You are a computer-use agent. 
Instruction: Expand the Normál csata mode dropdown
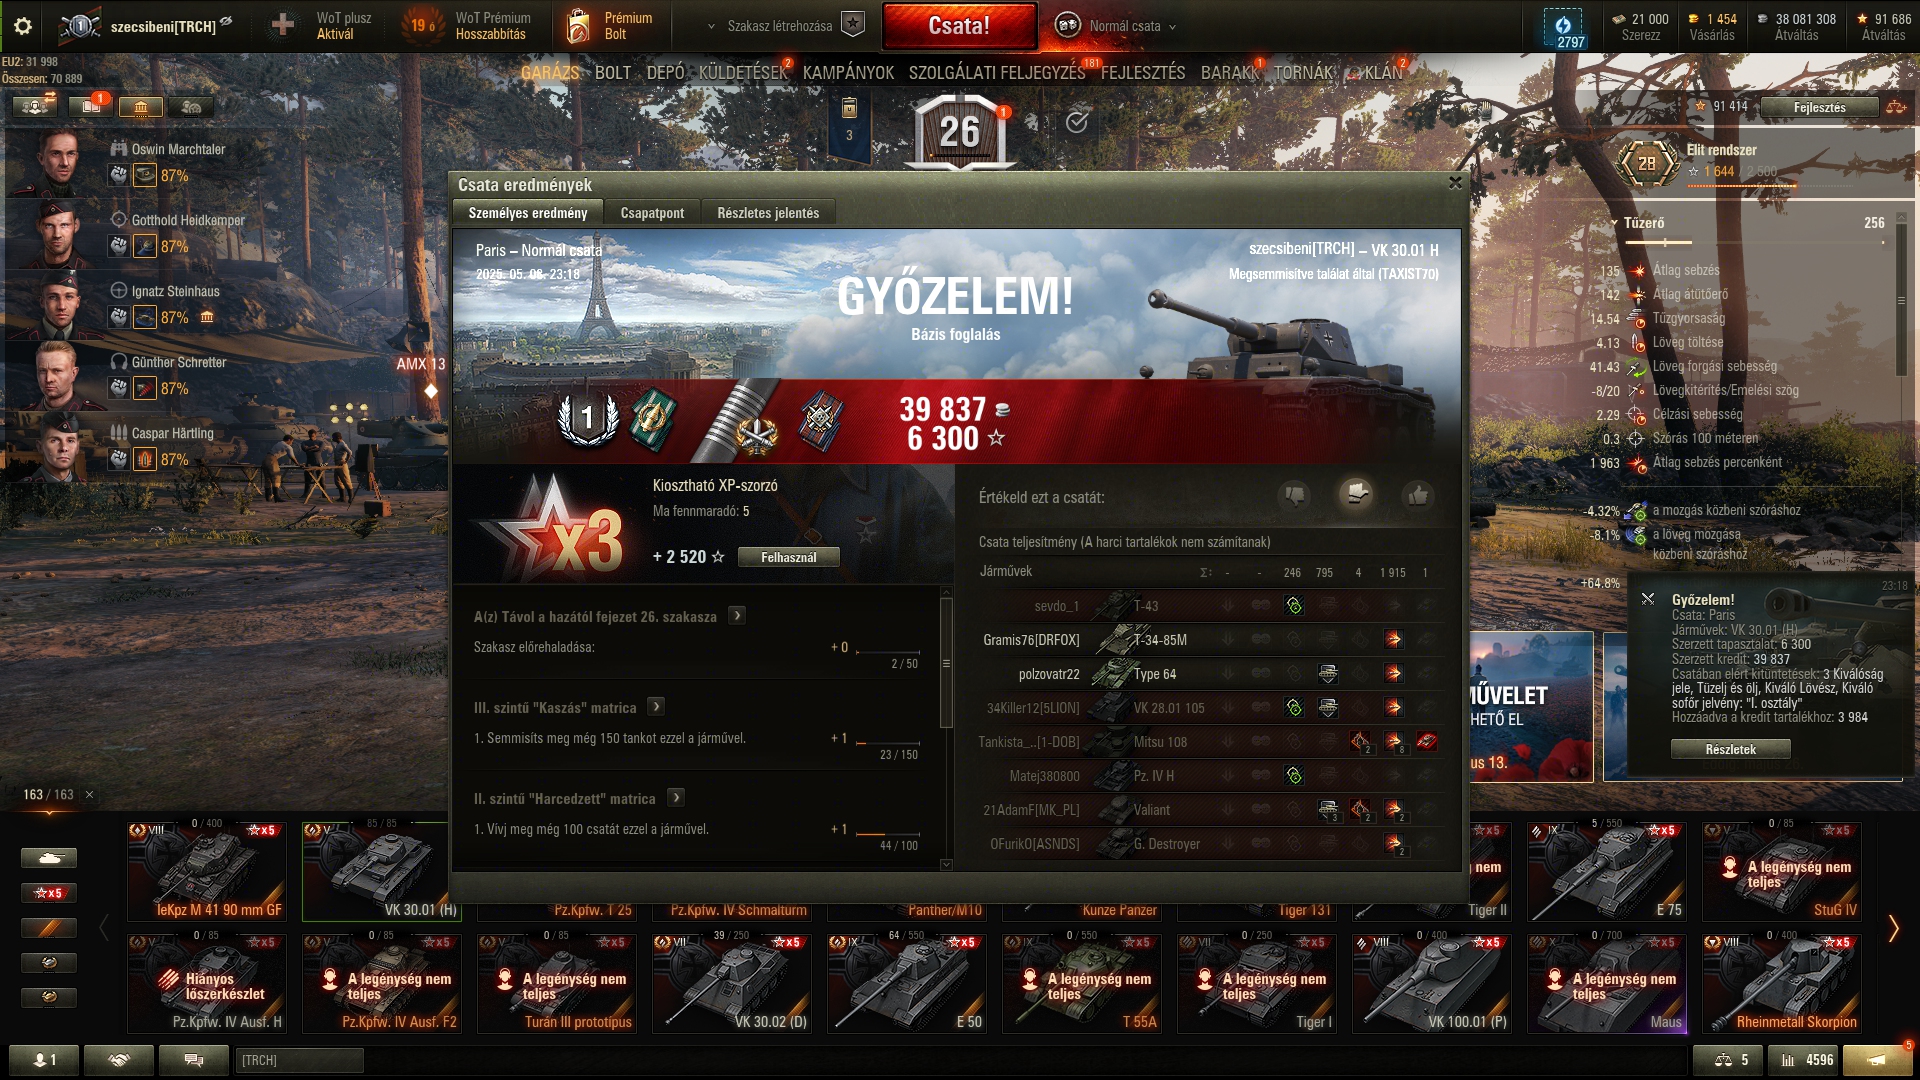click(x=1172, y=27)
